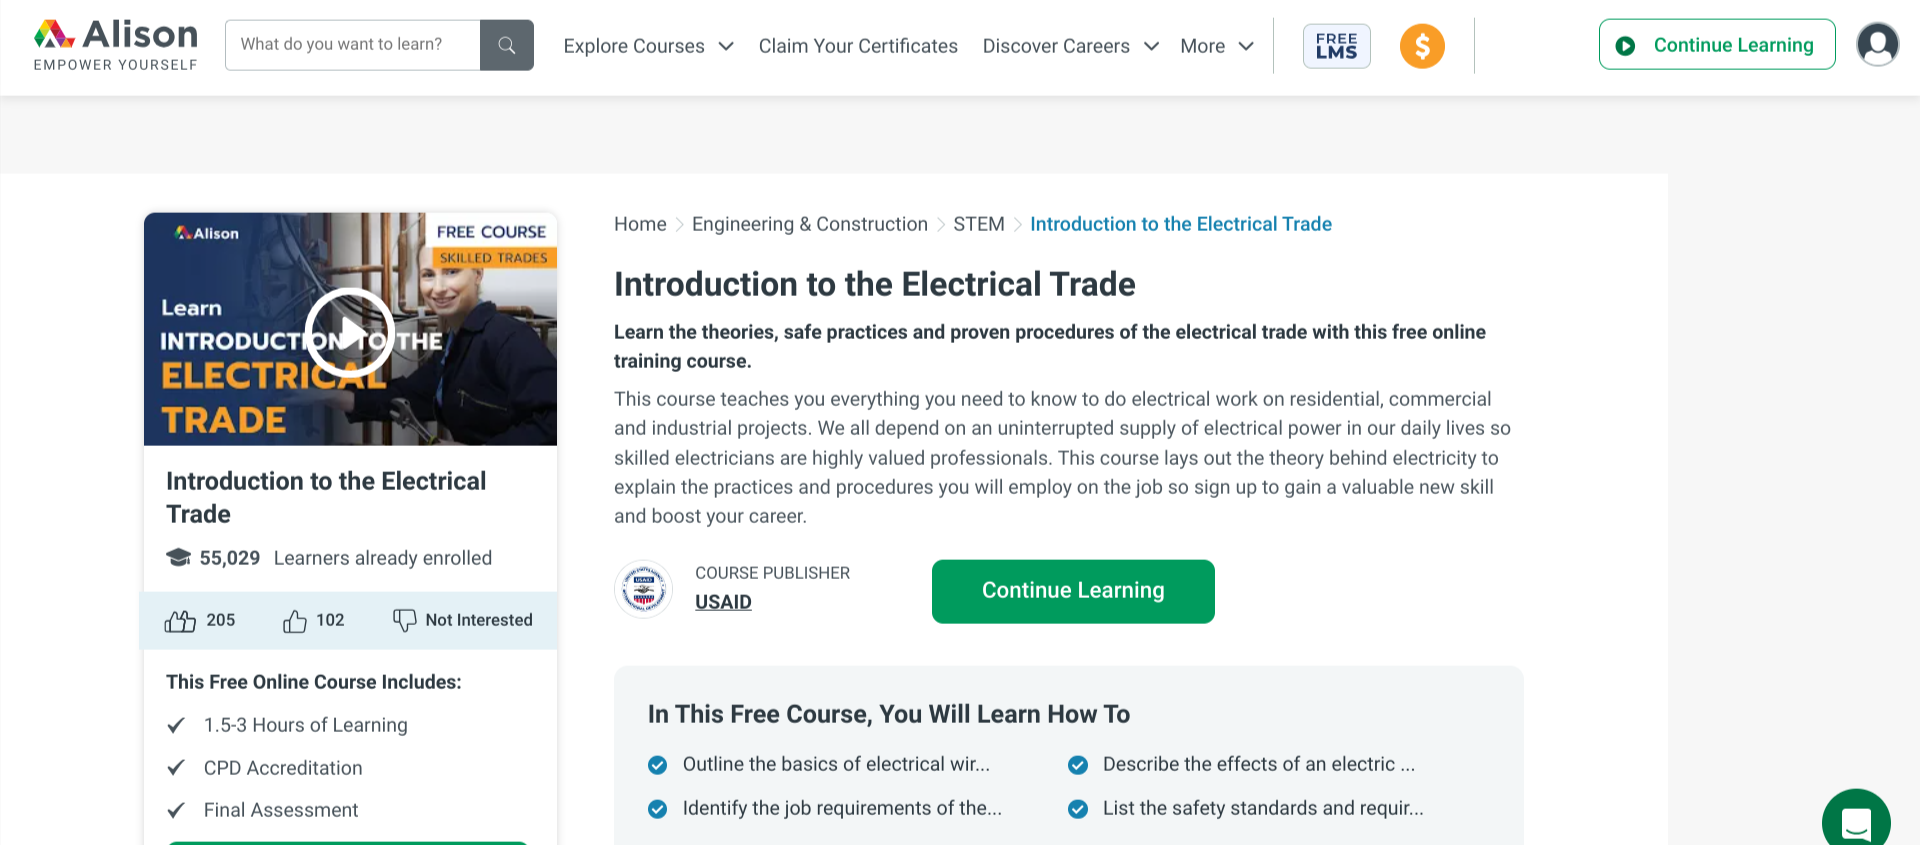
Task: Open the Discover Careers dropdown
Action: tap(1068, 46)
